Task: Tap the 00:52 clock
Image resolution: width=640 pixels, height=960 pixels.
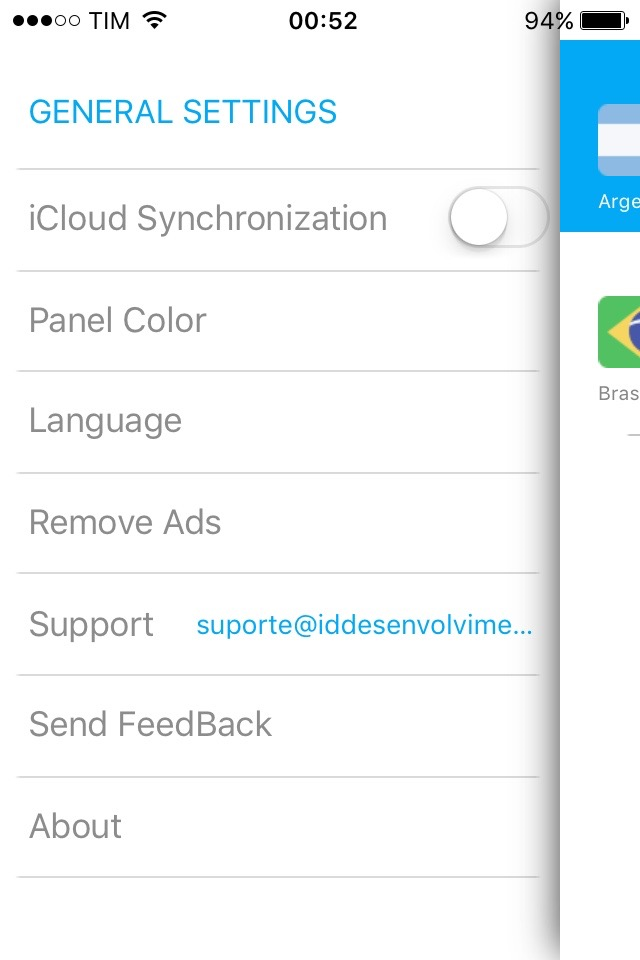Action: [323, 20]
